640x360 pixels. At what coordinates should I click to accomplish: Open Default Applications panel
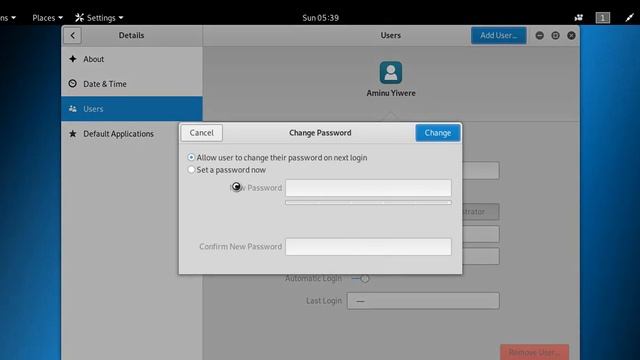pyautogui.click(x=132, y=133)
